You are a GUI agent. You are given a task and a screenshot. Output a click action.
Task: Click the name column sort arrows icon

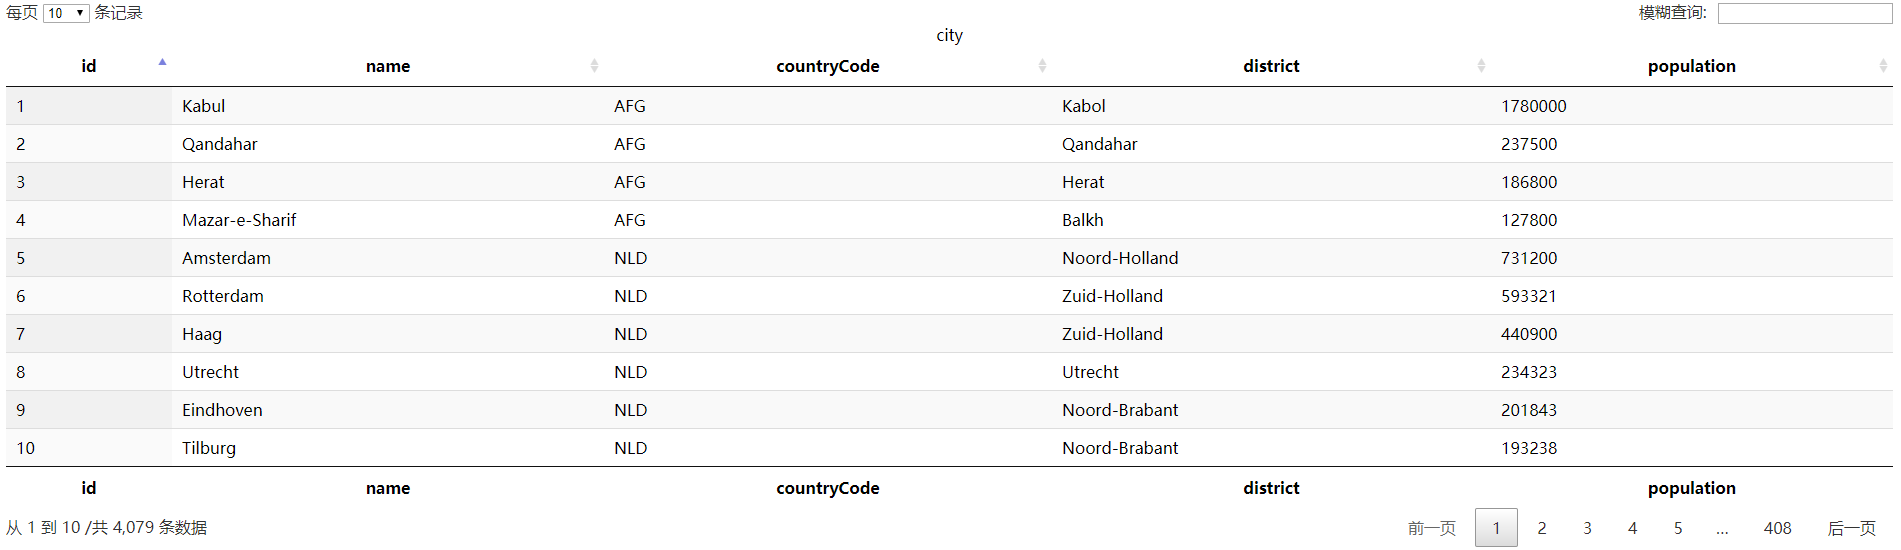[x=594, y=66]
